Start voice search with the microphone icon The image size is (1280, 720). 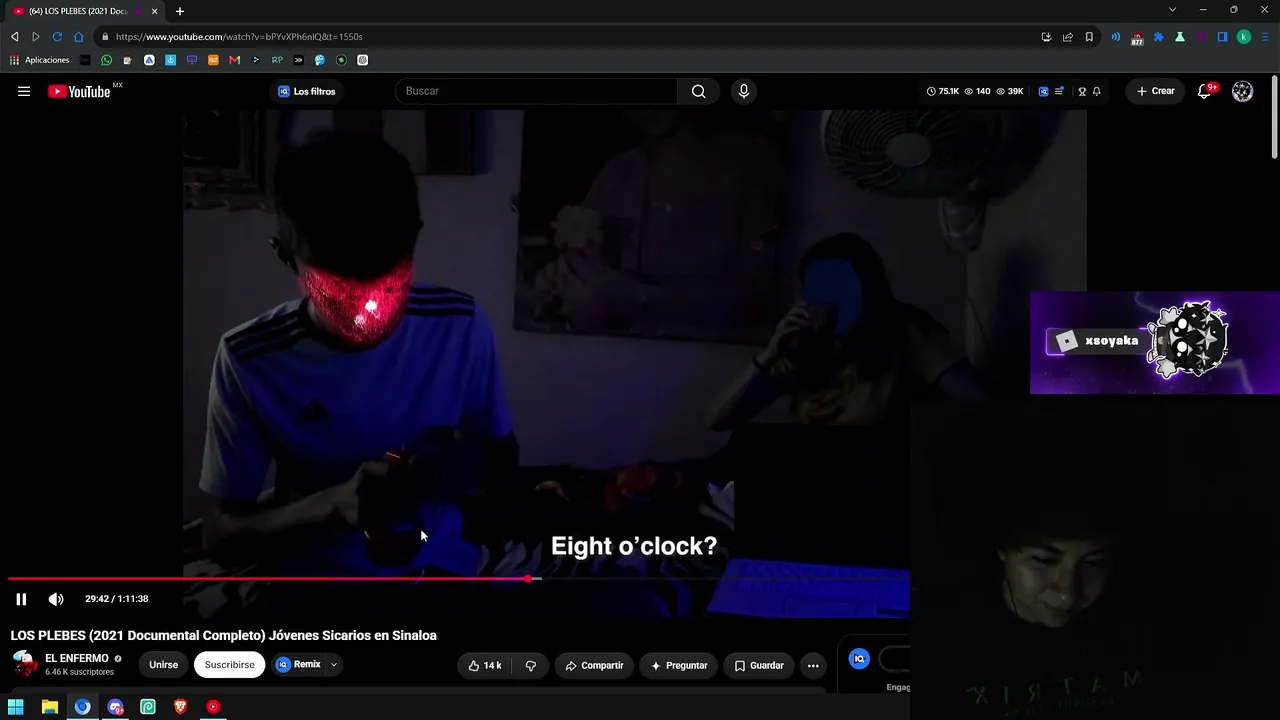(743, 91)
